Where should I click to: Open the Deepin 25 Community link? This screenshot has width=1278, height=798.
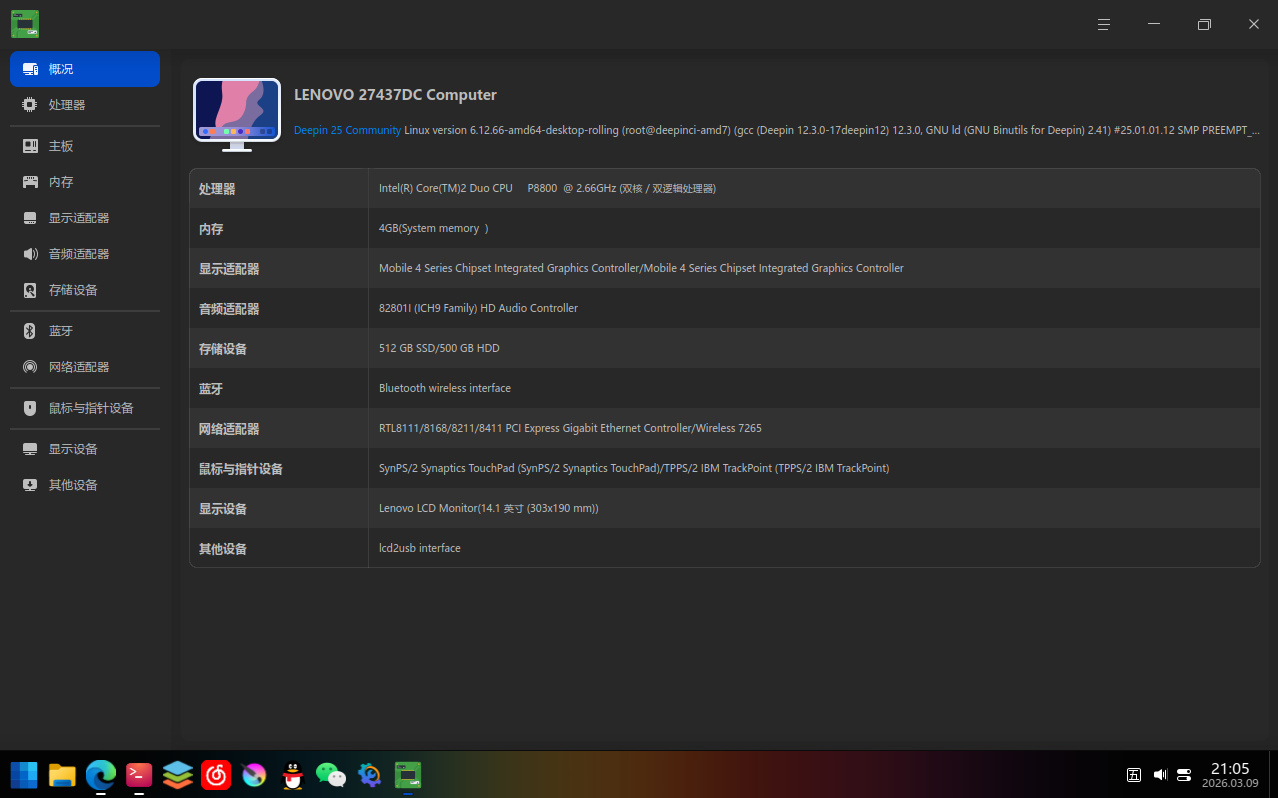tap(347, 130)
